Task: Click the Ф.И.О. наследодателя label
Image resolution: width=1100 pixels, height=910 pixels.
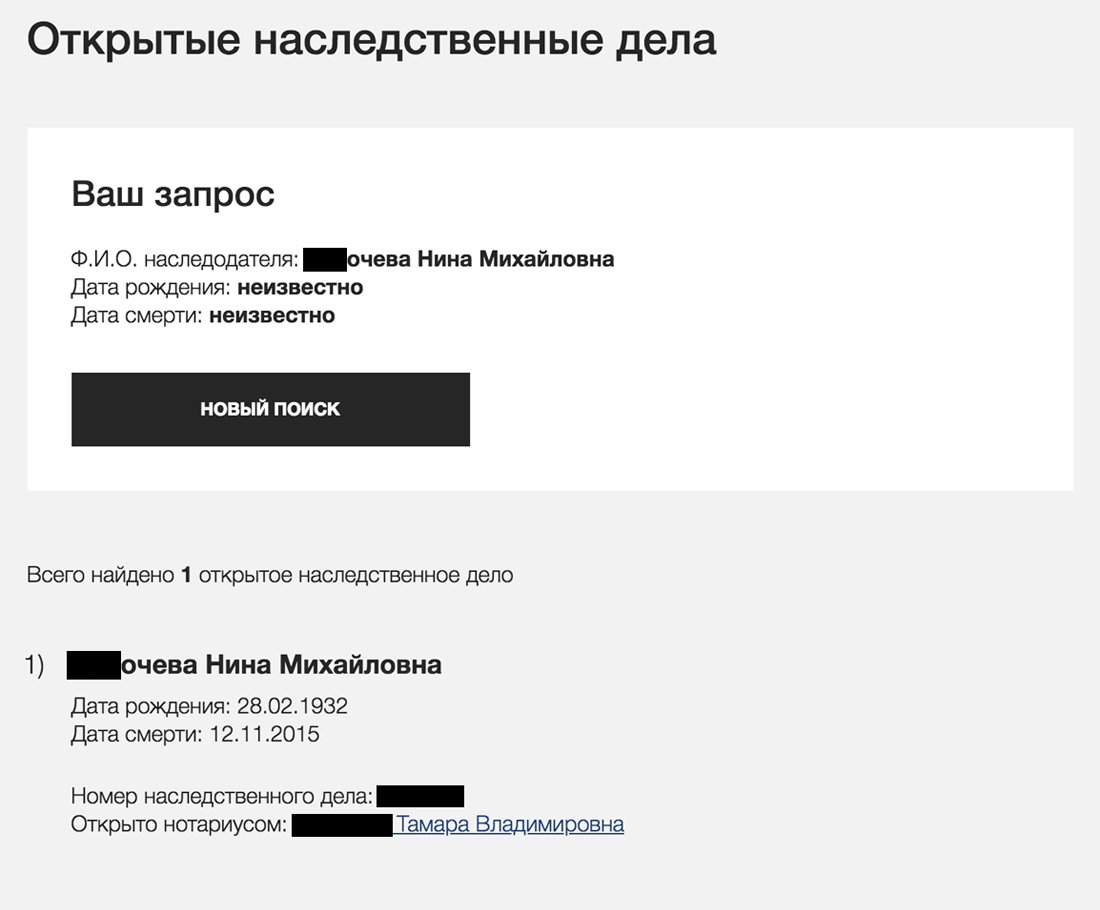Action: [x=185, y=260]
